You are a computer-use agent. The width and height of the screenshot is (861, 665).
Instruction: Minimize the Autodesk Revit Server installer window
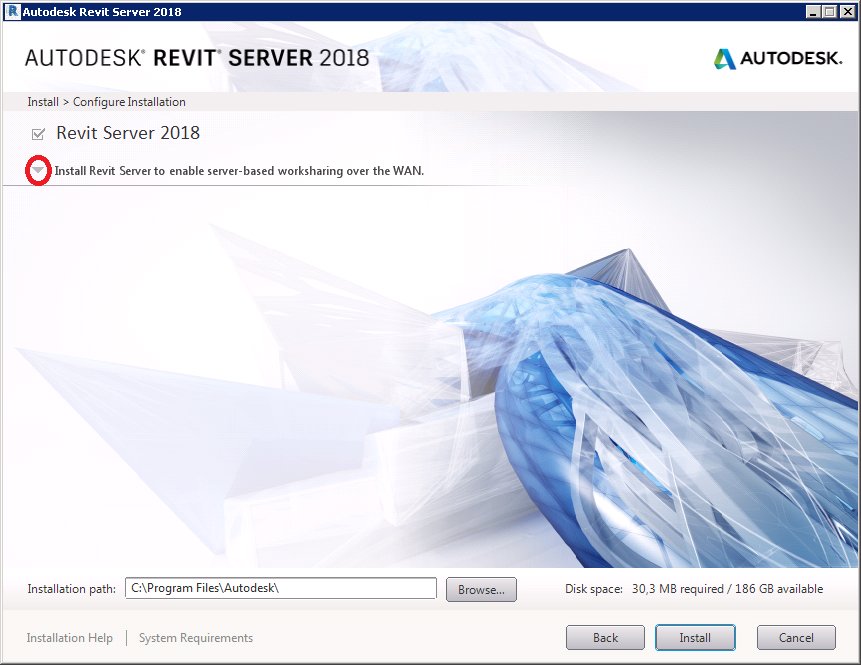pyautogui.click(x=814, y=12)
